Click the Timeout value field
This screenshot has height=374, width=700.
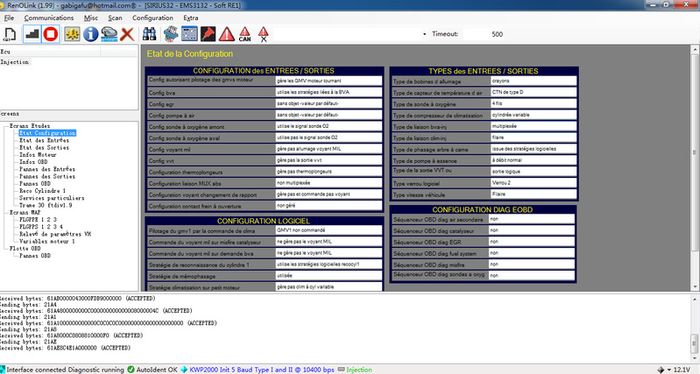[485, 34]
